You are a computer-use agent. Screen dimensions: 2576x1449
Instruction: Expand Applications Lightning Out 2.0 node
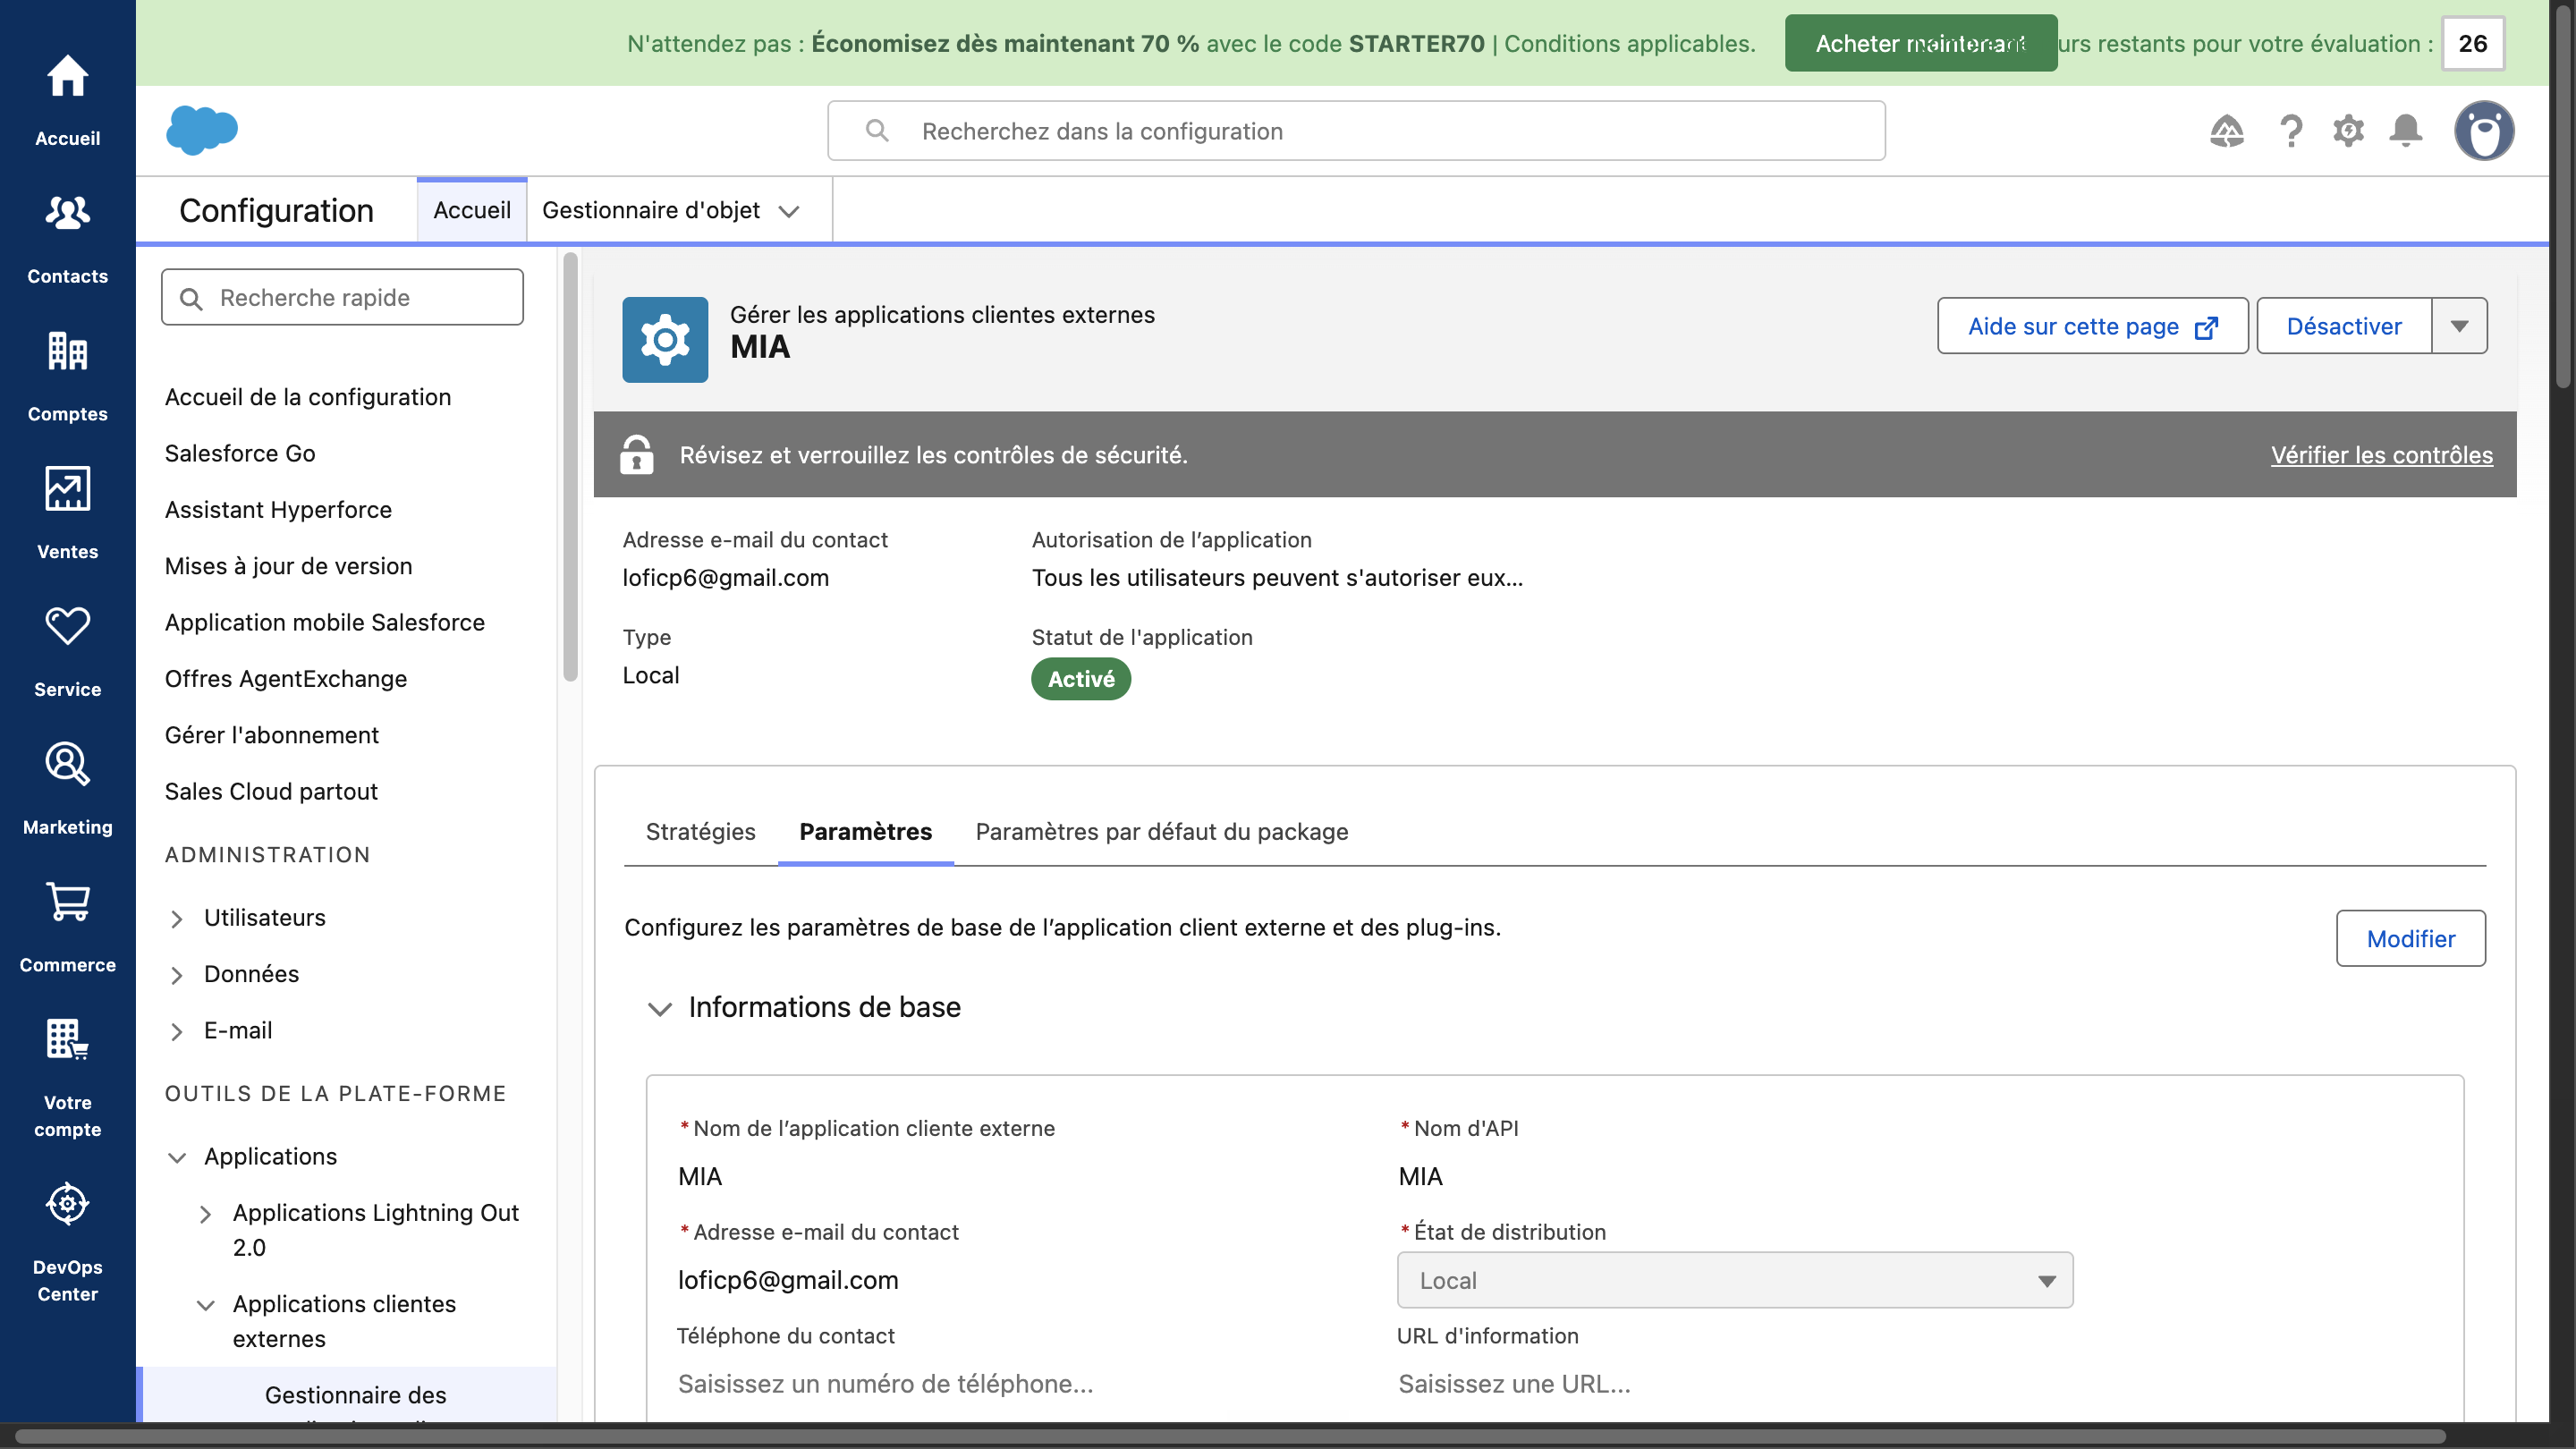pos(205,1214)
